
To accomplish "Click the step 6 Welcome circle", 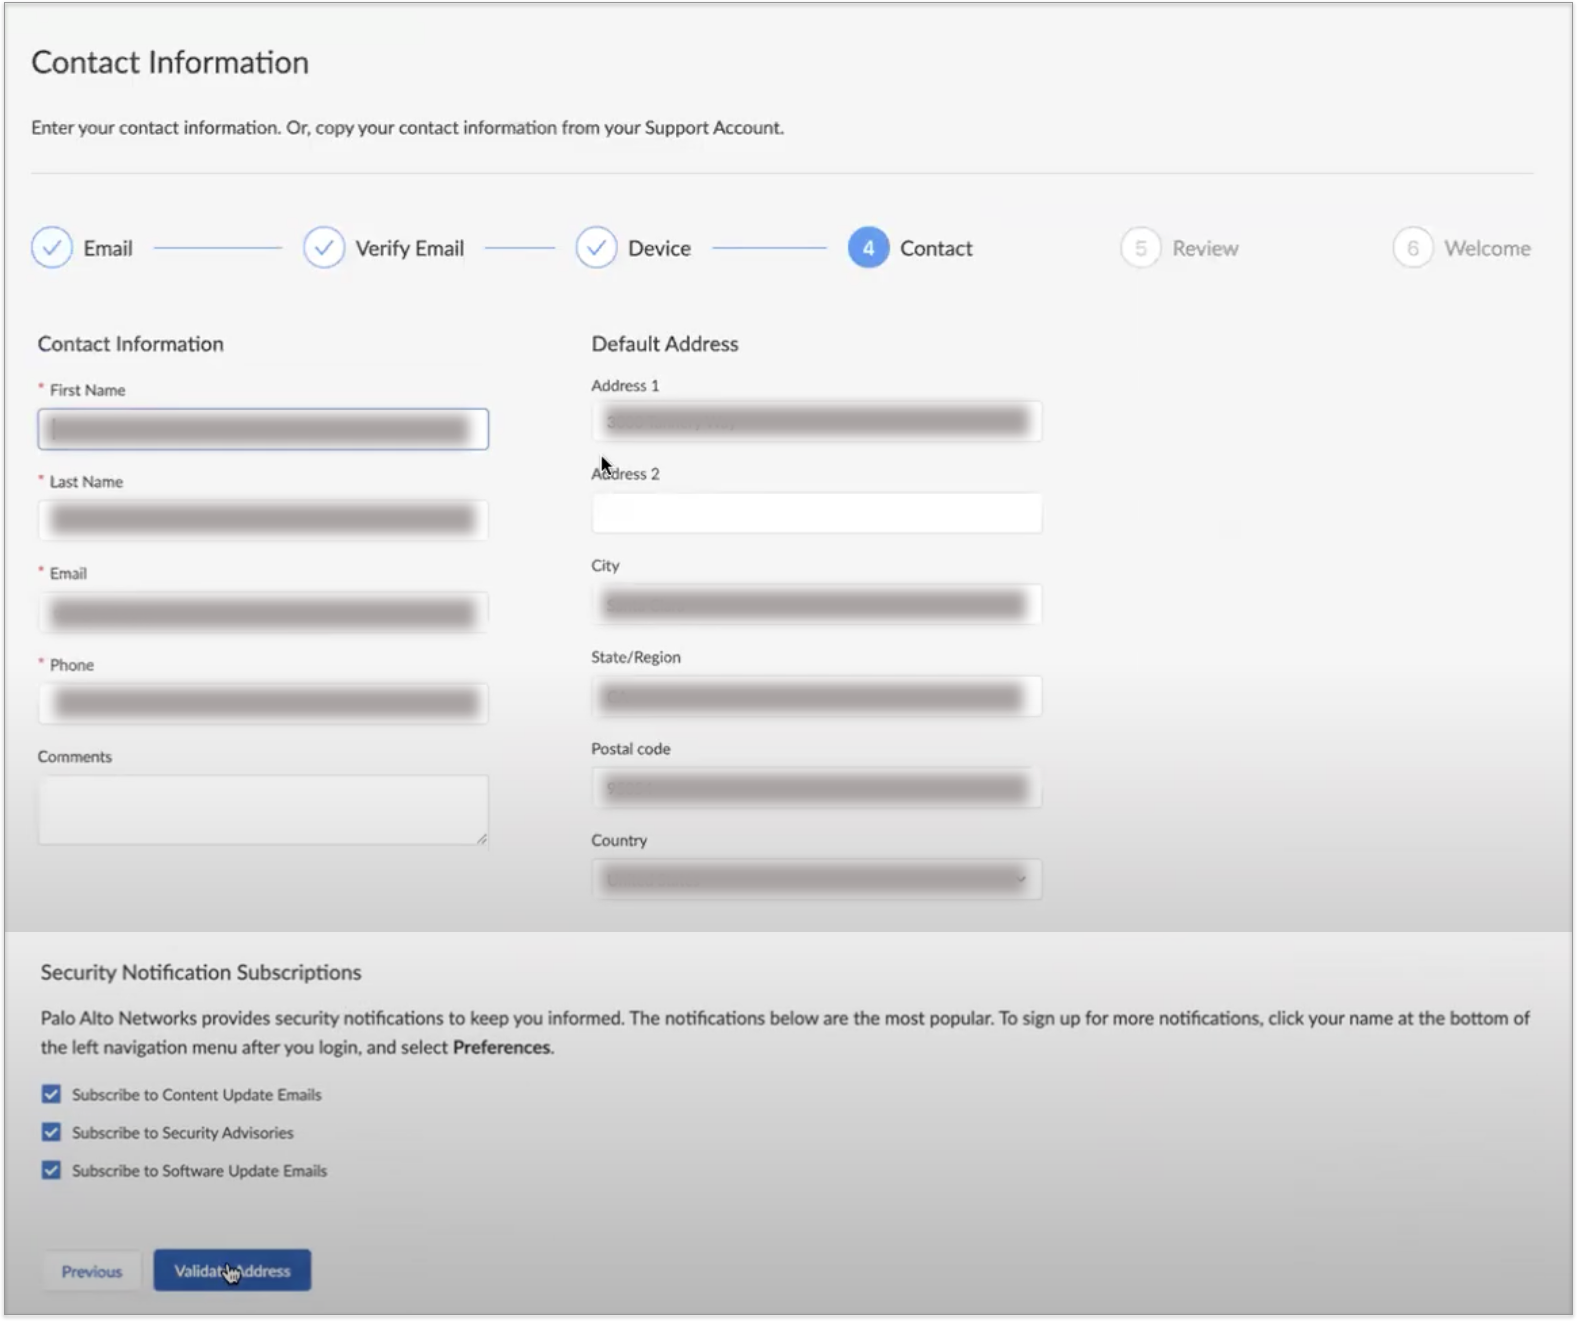I will 1412,248.
